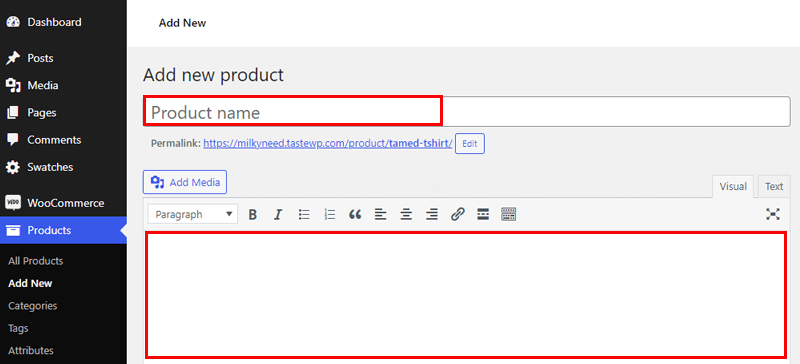Screen dimensions: 800x364
Task: Go to All Products submenu
Action: [x=36, y=261]
